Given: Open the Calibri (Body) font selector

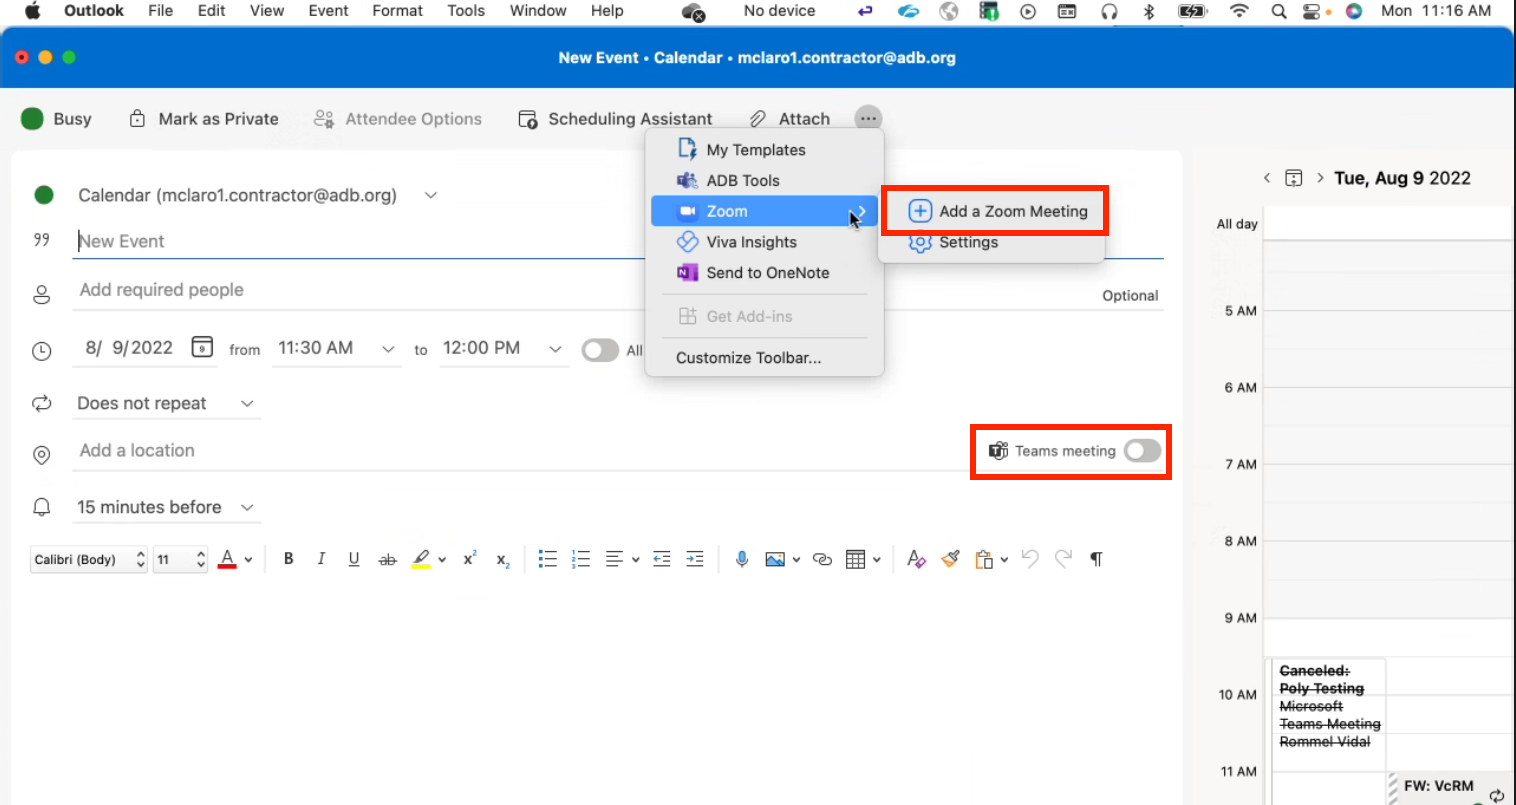Looking at the screenshot, I should pos(89,559).
